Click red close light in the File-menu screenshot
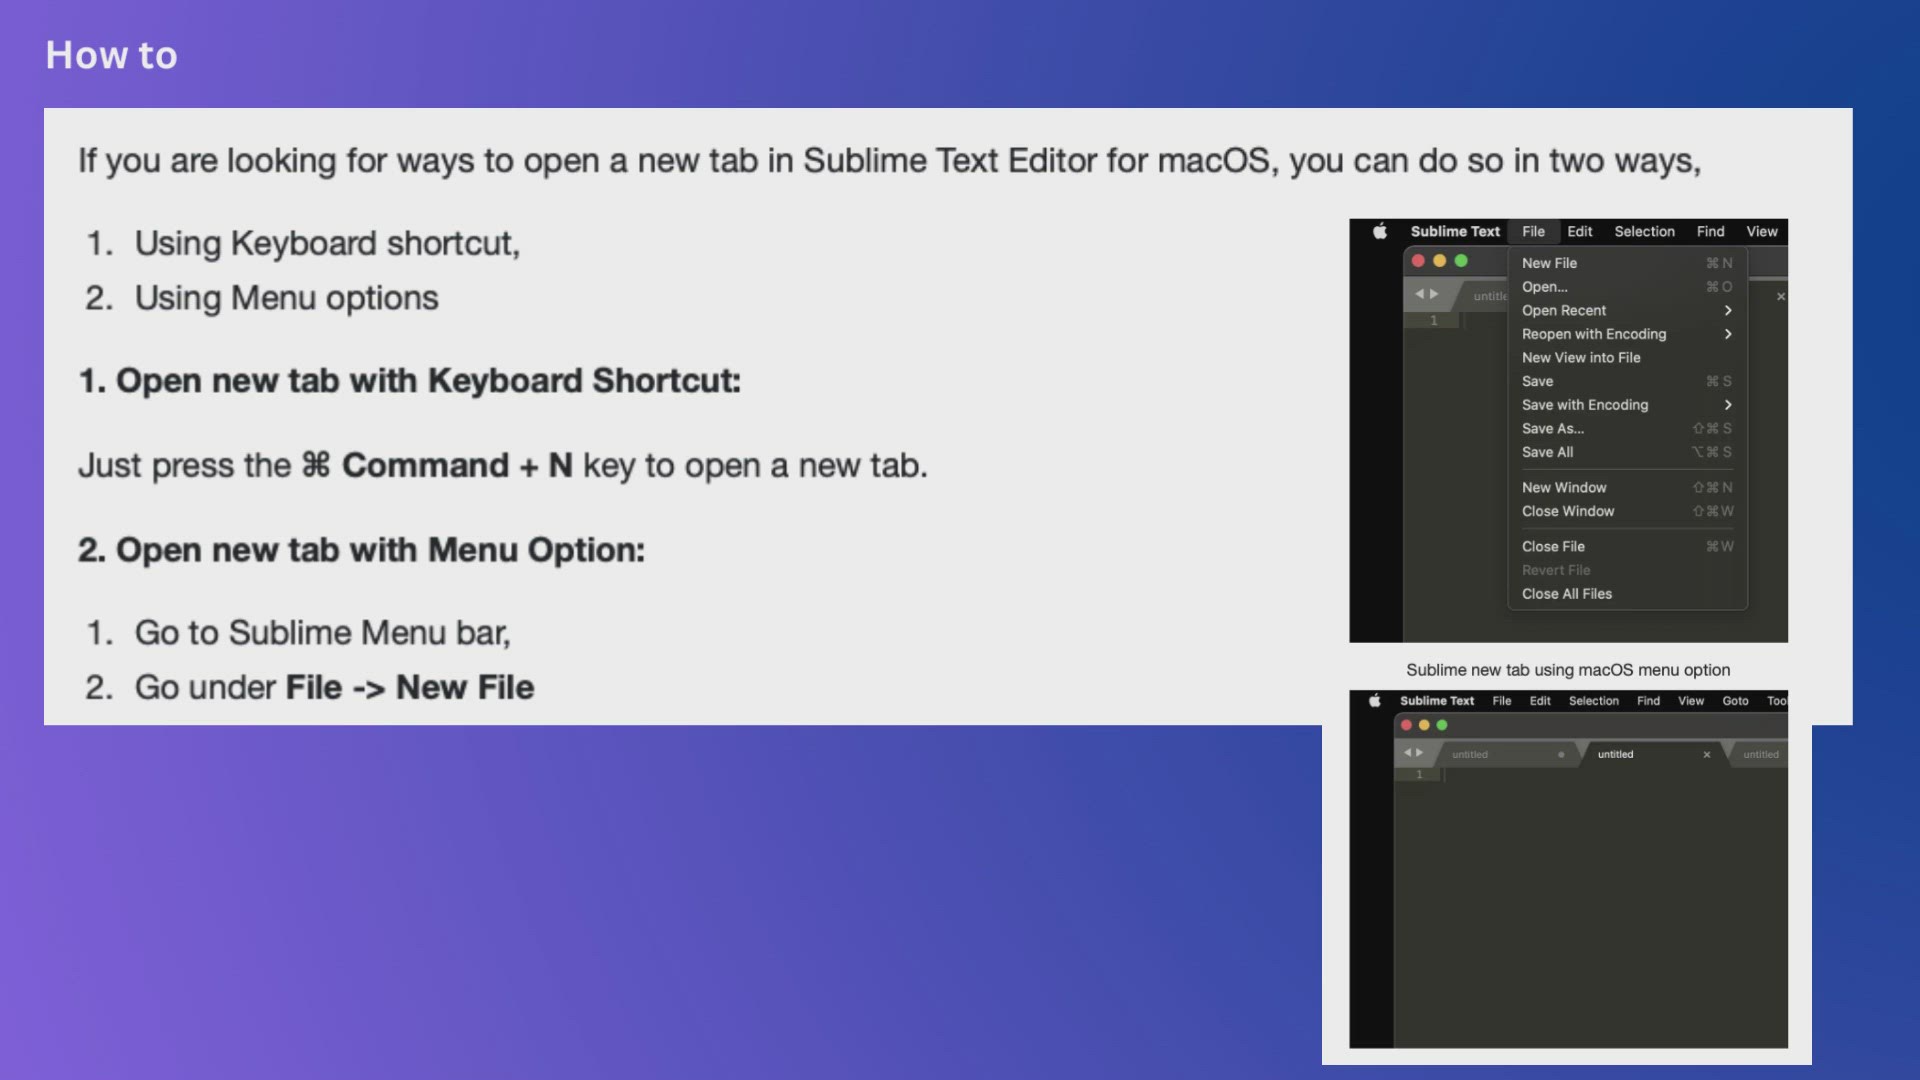Screen dimensions: 1920x1080 (1418, 261)
